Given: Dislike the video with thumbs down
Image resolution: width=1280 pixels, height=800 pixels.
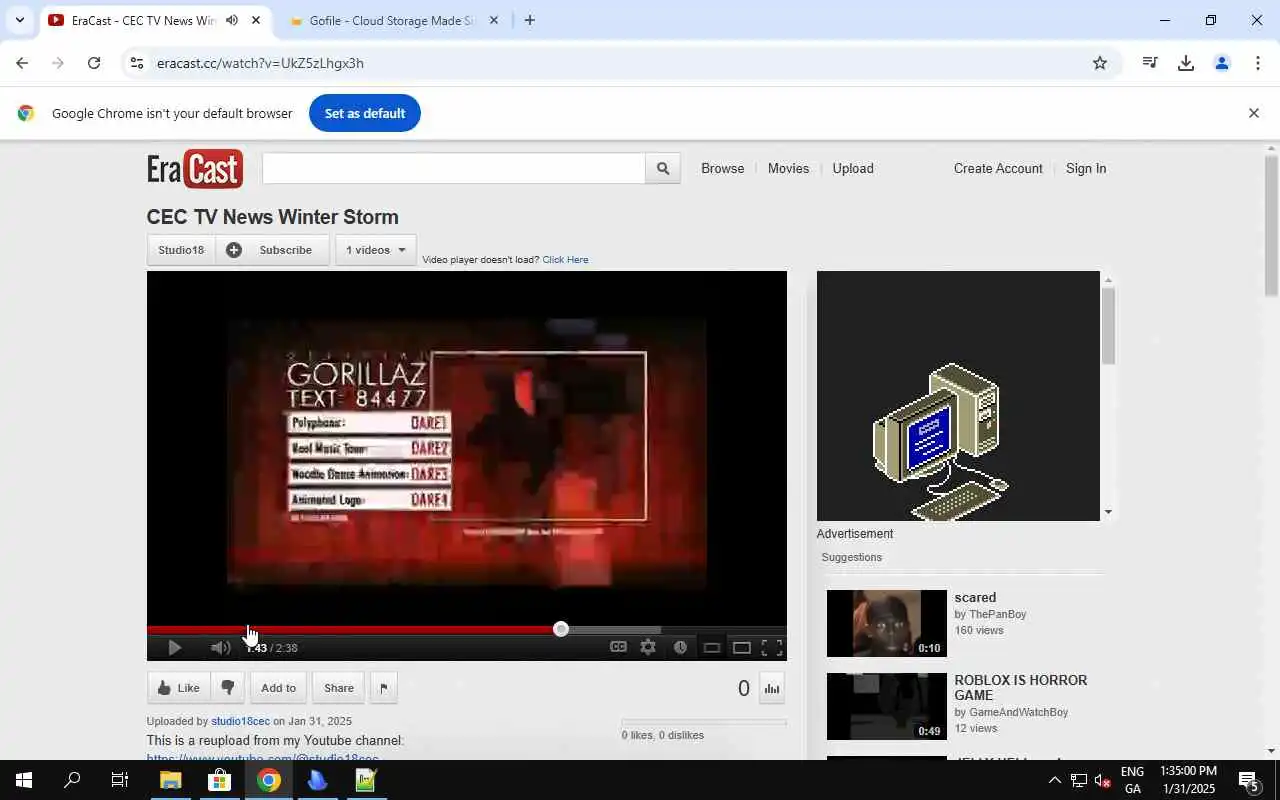Looking at the screenshot, I should click(x=227, y=688).
